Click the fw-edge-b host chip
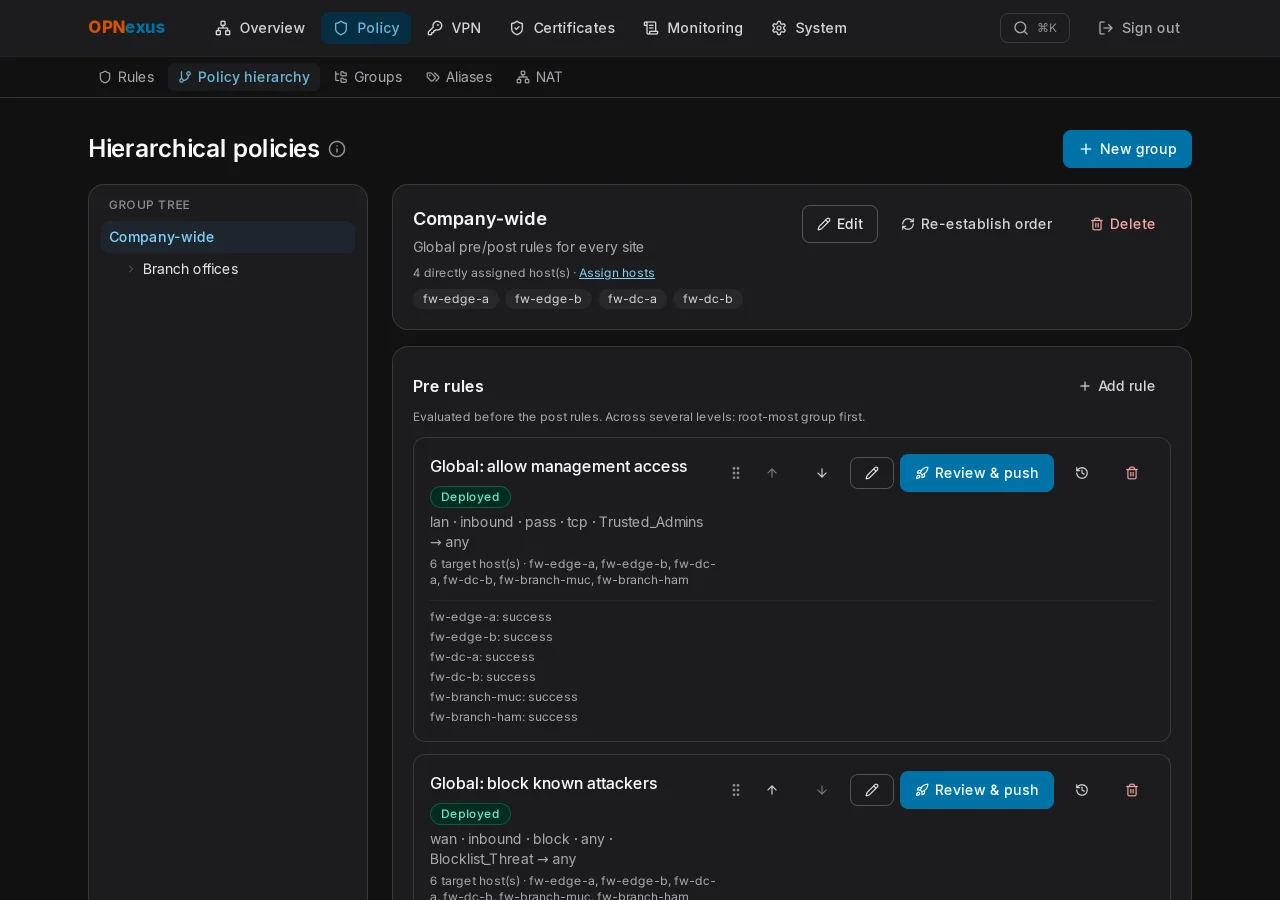This screenshot has height=900, width=1280. 548,299
